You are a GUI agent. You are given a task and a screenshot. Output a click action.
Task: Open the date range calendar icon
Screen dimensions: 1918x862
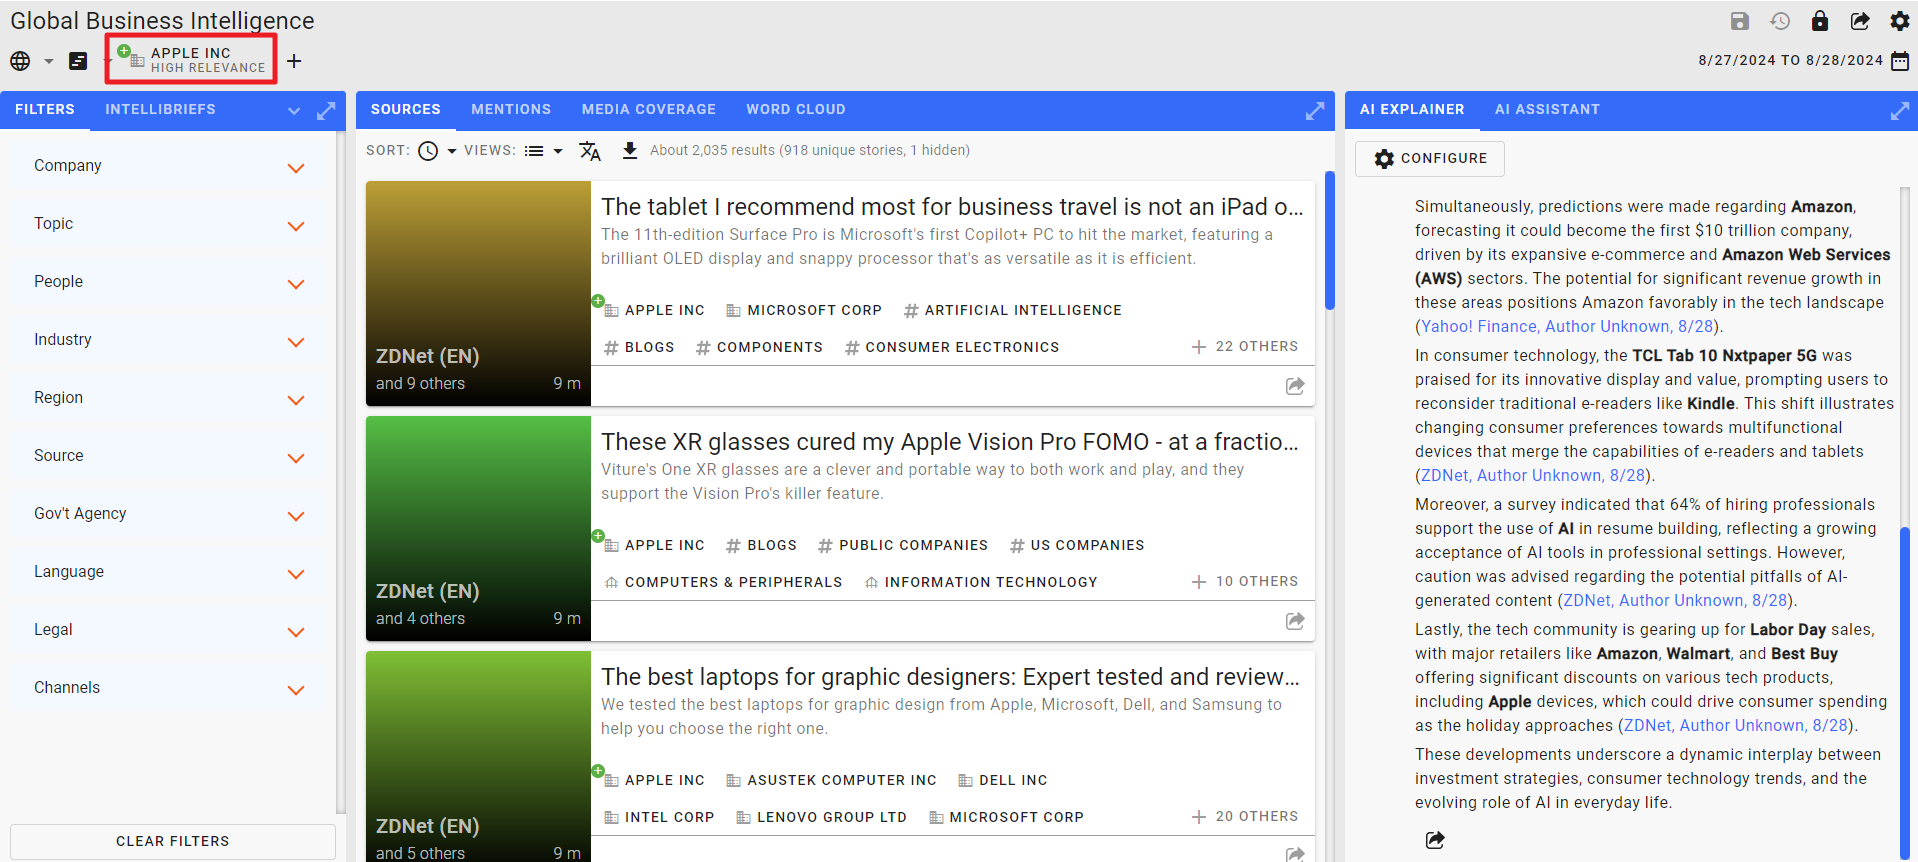(x=1900, y=61)
